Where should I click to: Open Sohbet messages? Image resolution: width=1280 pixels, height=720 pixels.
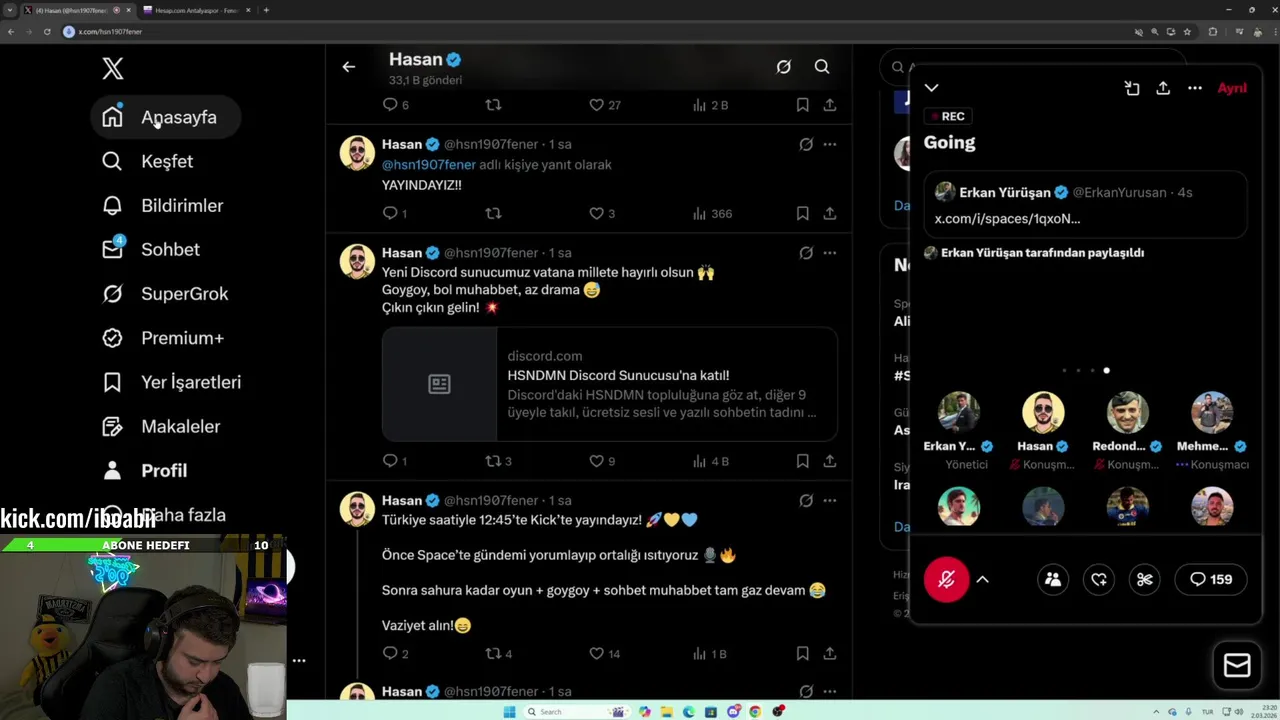pos(151,249)
